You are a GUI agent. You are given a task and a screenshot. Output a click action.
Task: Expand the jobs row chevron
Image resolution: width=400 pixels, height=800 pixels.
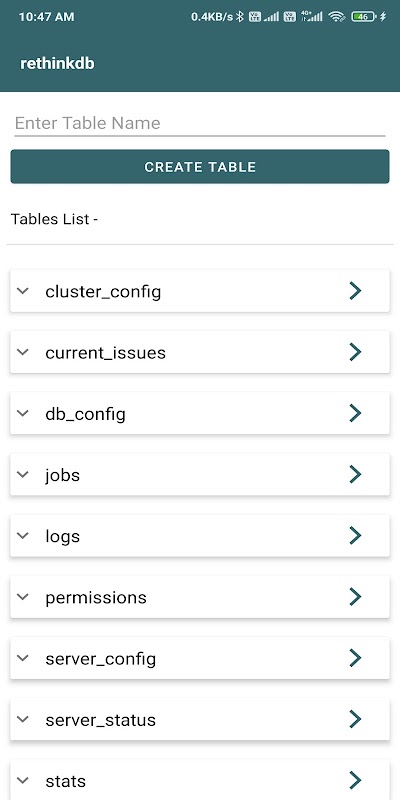pos(22,474)
